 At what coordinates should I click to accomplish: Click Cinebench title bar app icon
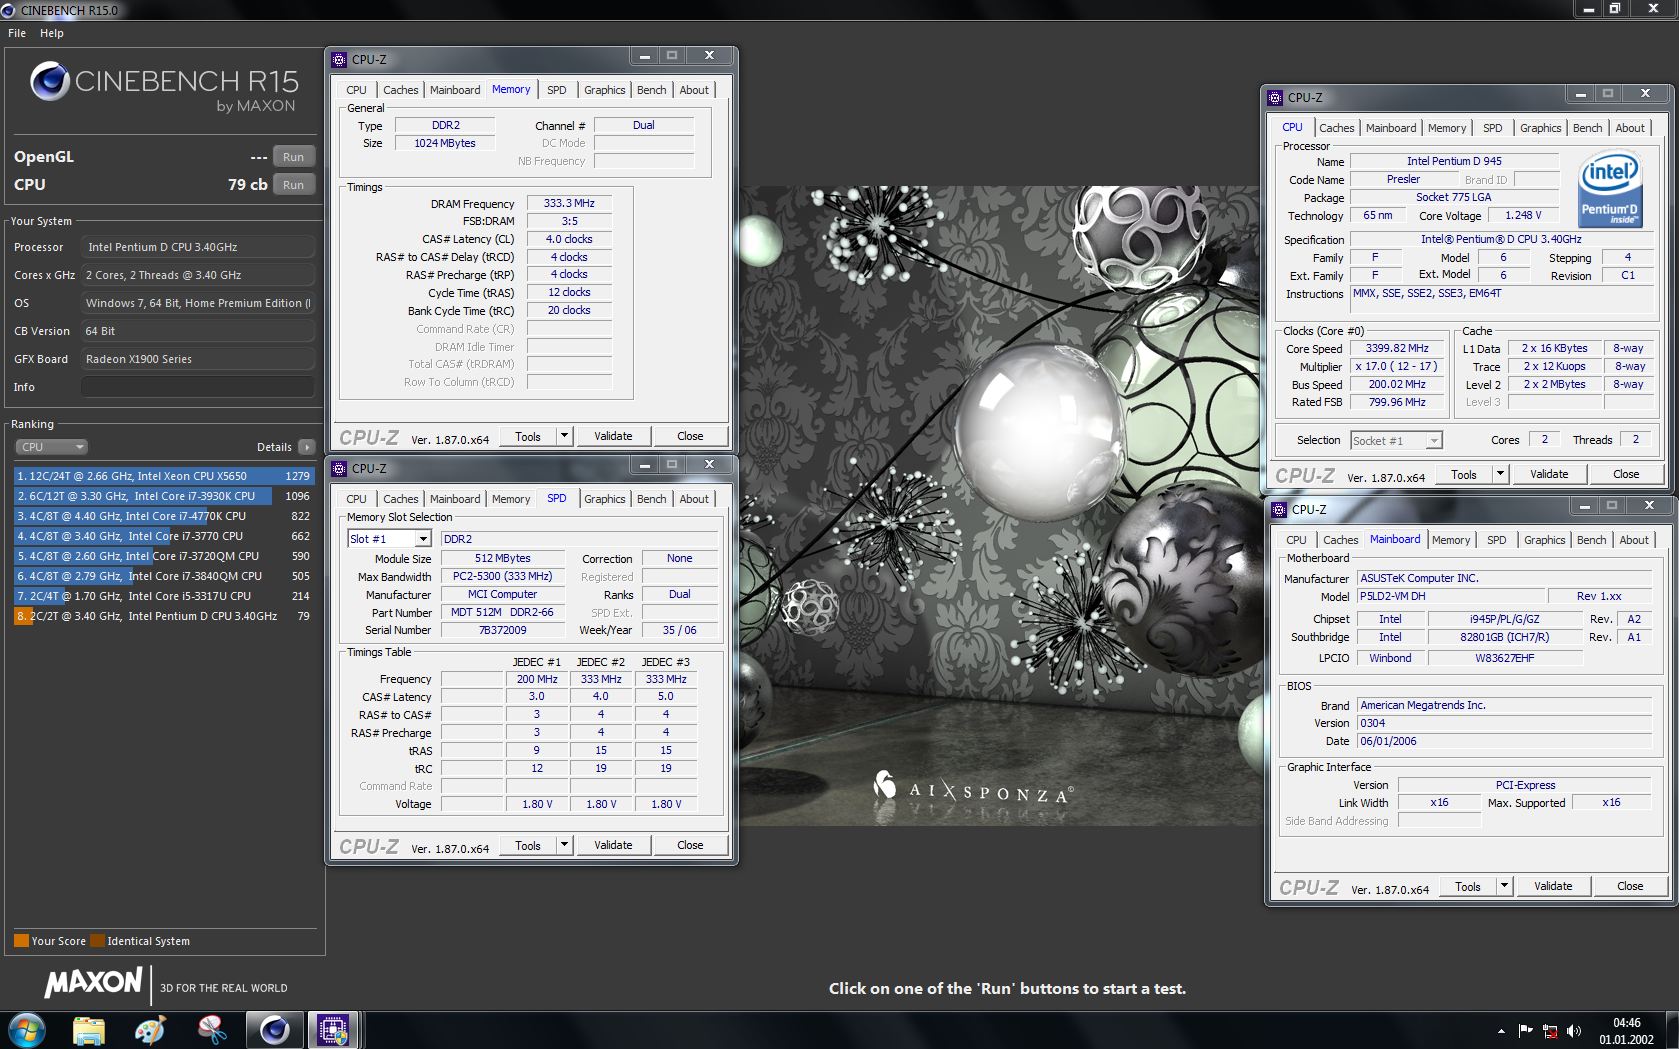coord(9,10)
